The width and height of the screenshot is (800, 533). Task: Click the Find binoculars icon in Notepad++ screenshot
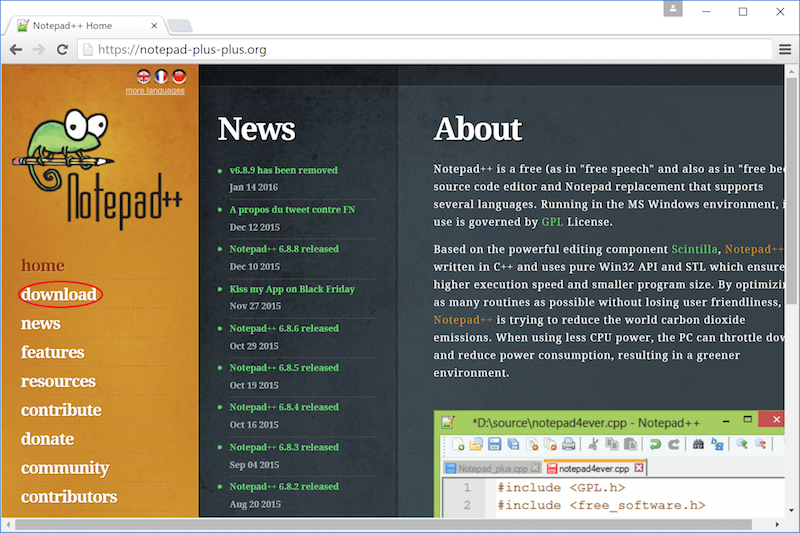[x=698, y=444]
